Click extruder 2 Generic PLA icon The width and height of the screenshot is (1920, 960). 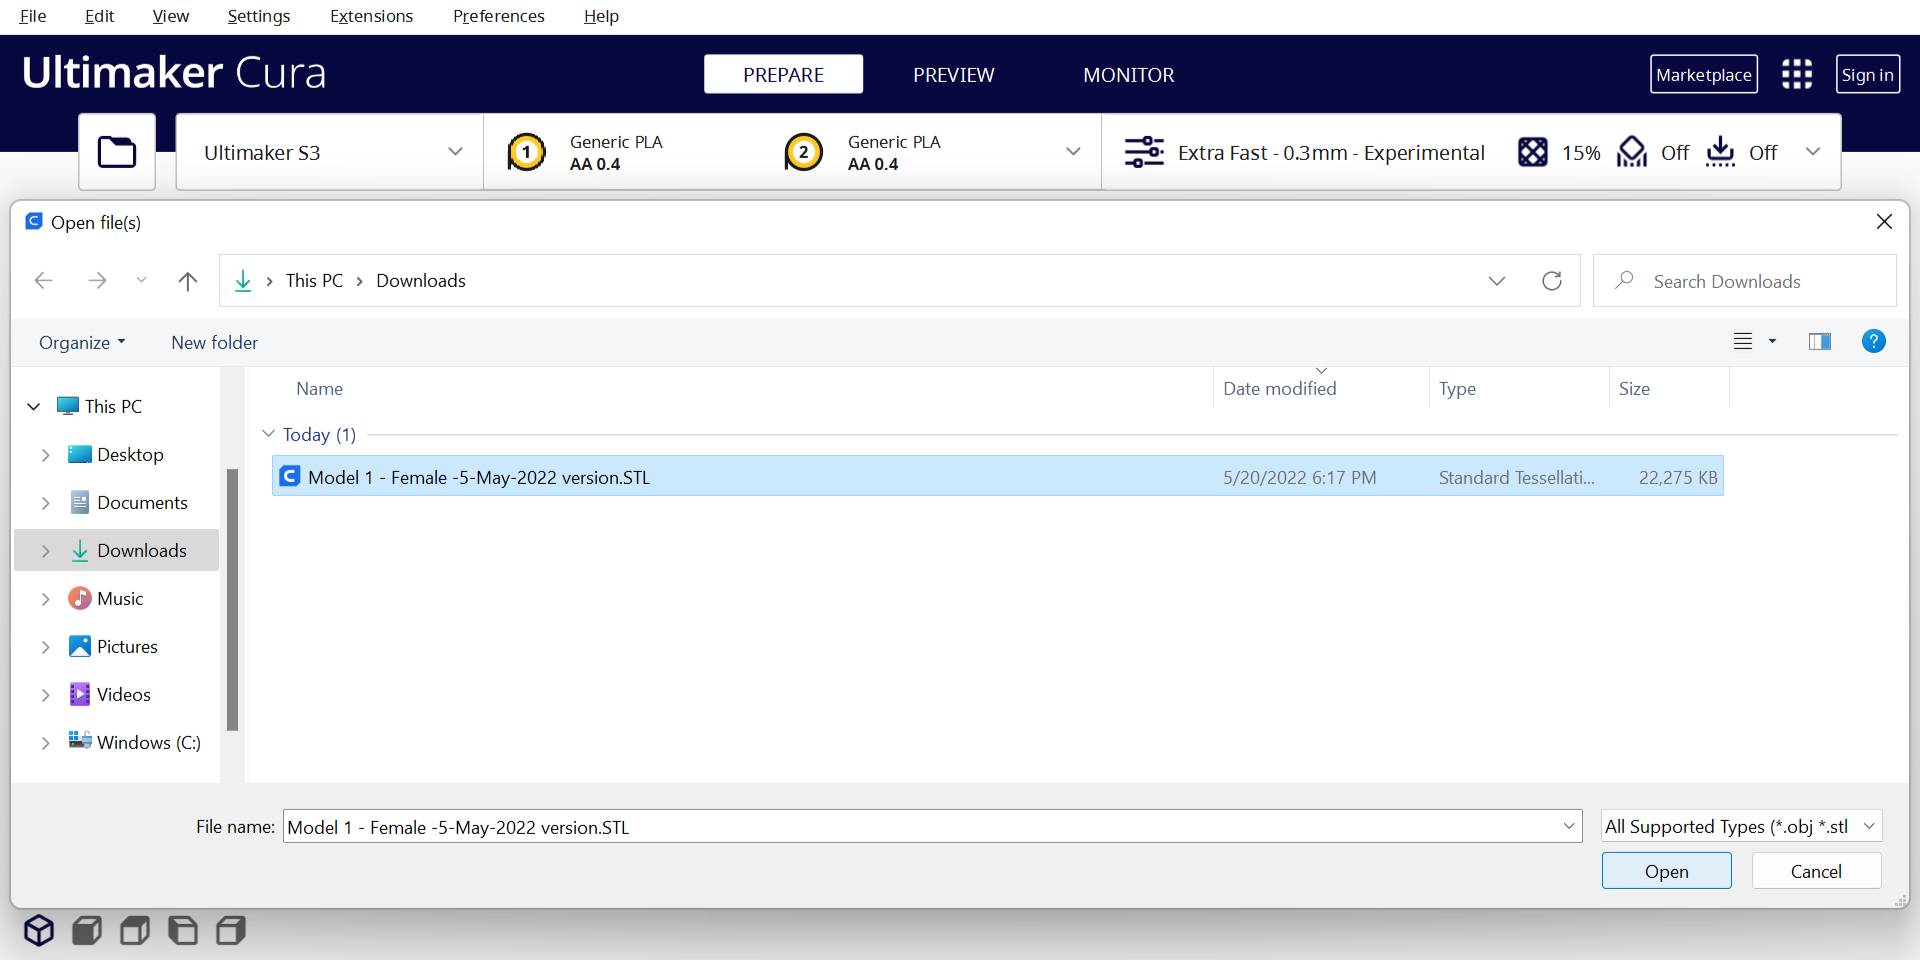tap(804, 152)
